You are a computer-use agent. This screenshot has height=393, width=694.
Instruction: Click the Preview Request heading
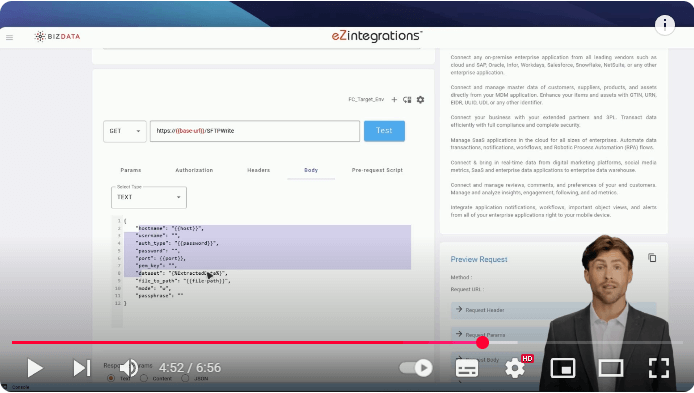[479, 260]
